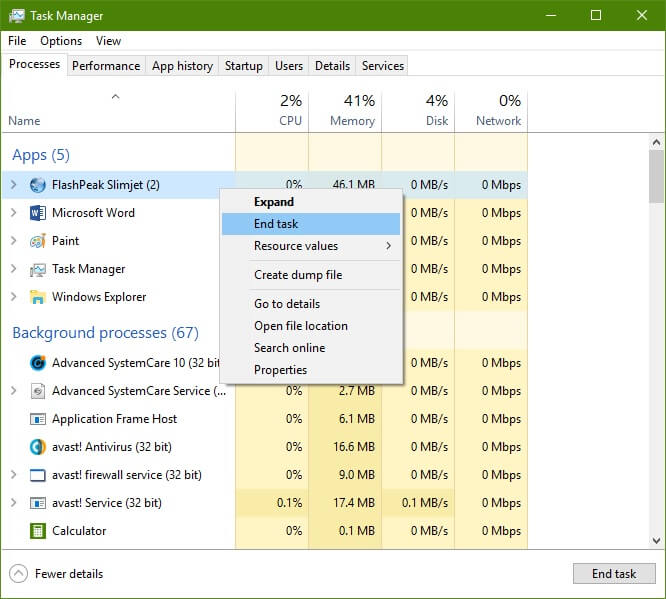Viewport: 666px width, 599px height.
Task: Switch to the Users tab
Action: tap(289, 66)
